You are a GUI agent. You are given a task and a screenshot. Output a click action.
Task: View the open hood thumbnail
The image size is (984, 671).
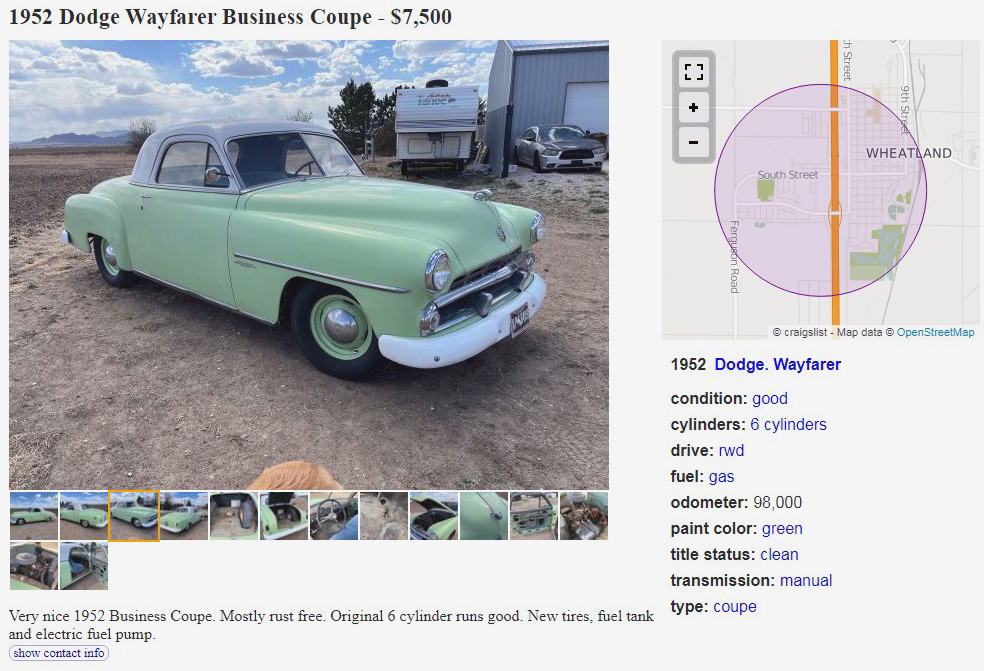coord(434,516)
